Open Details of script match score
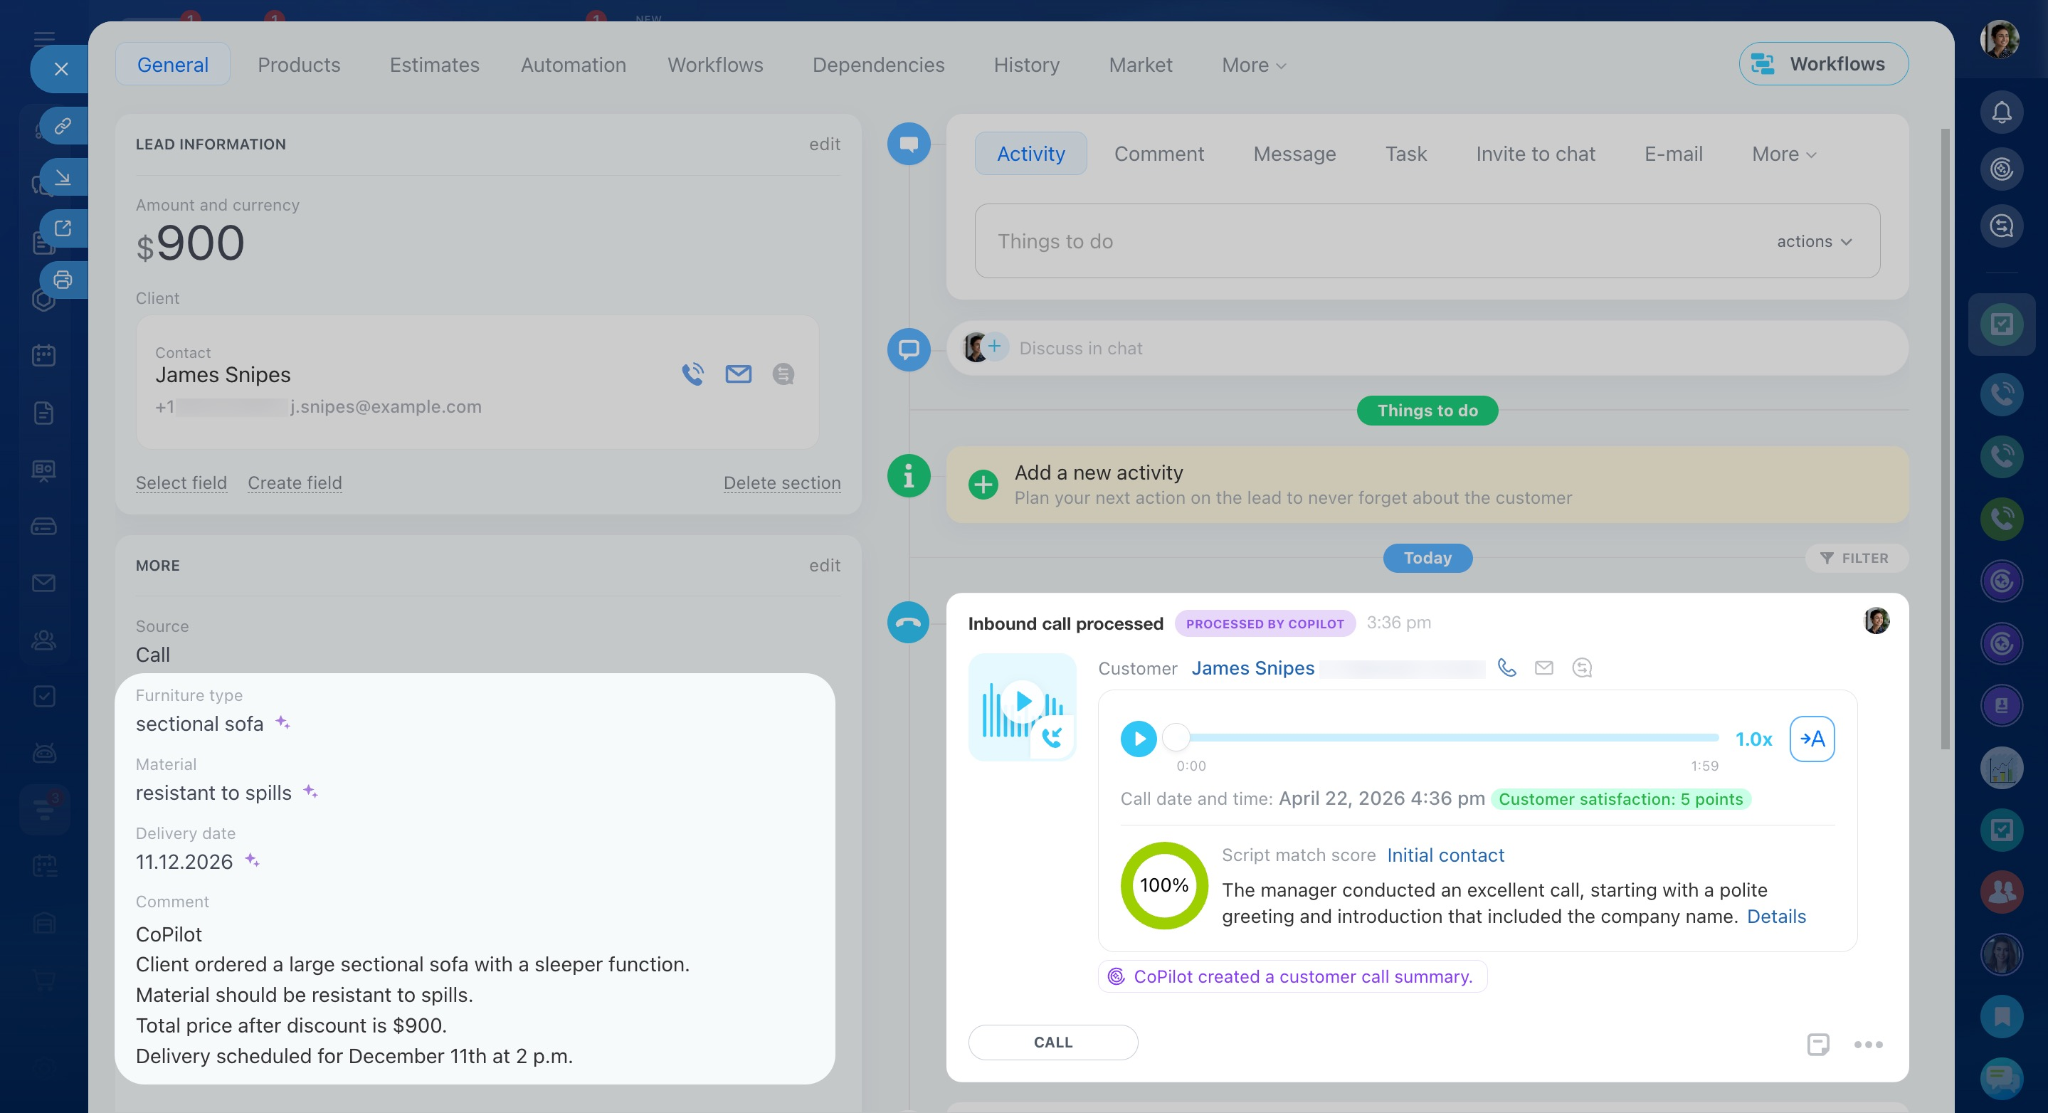 1776,917
